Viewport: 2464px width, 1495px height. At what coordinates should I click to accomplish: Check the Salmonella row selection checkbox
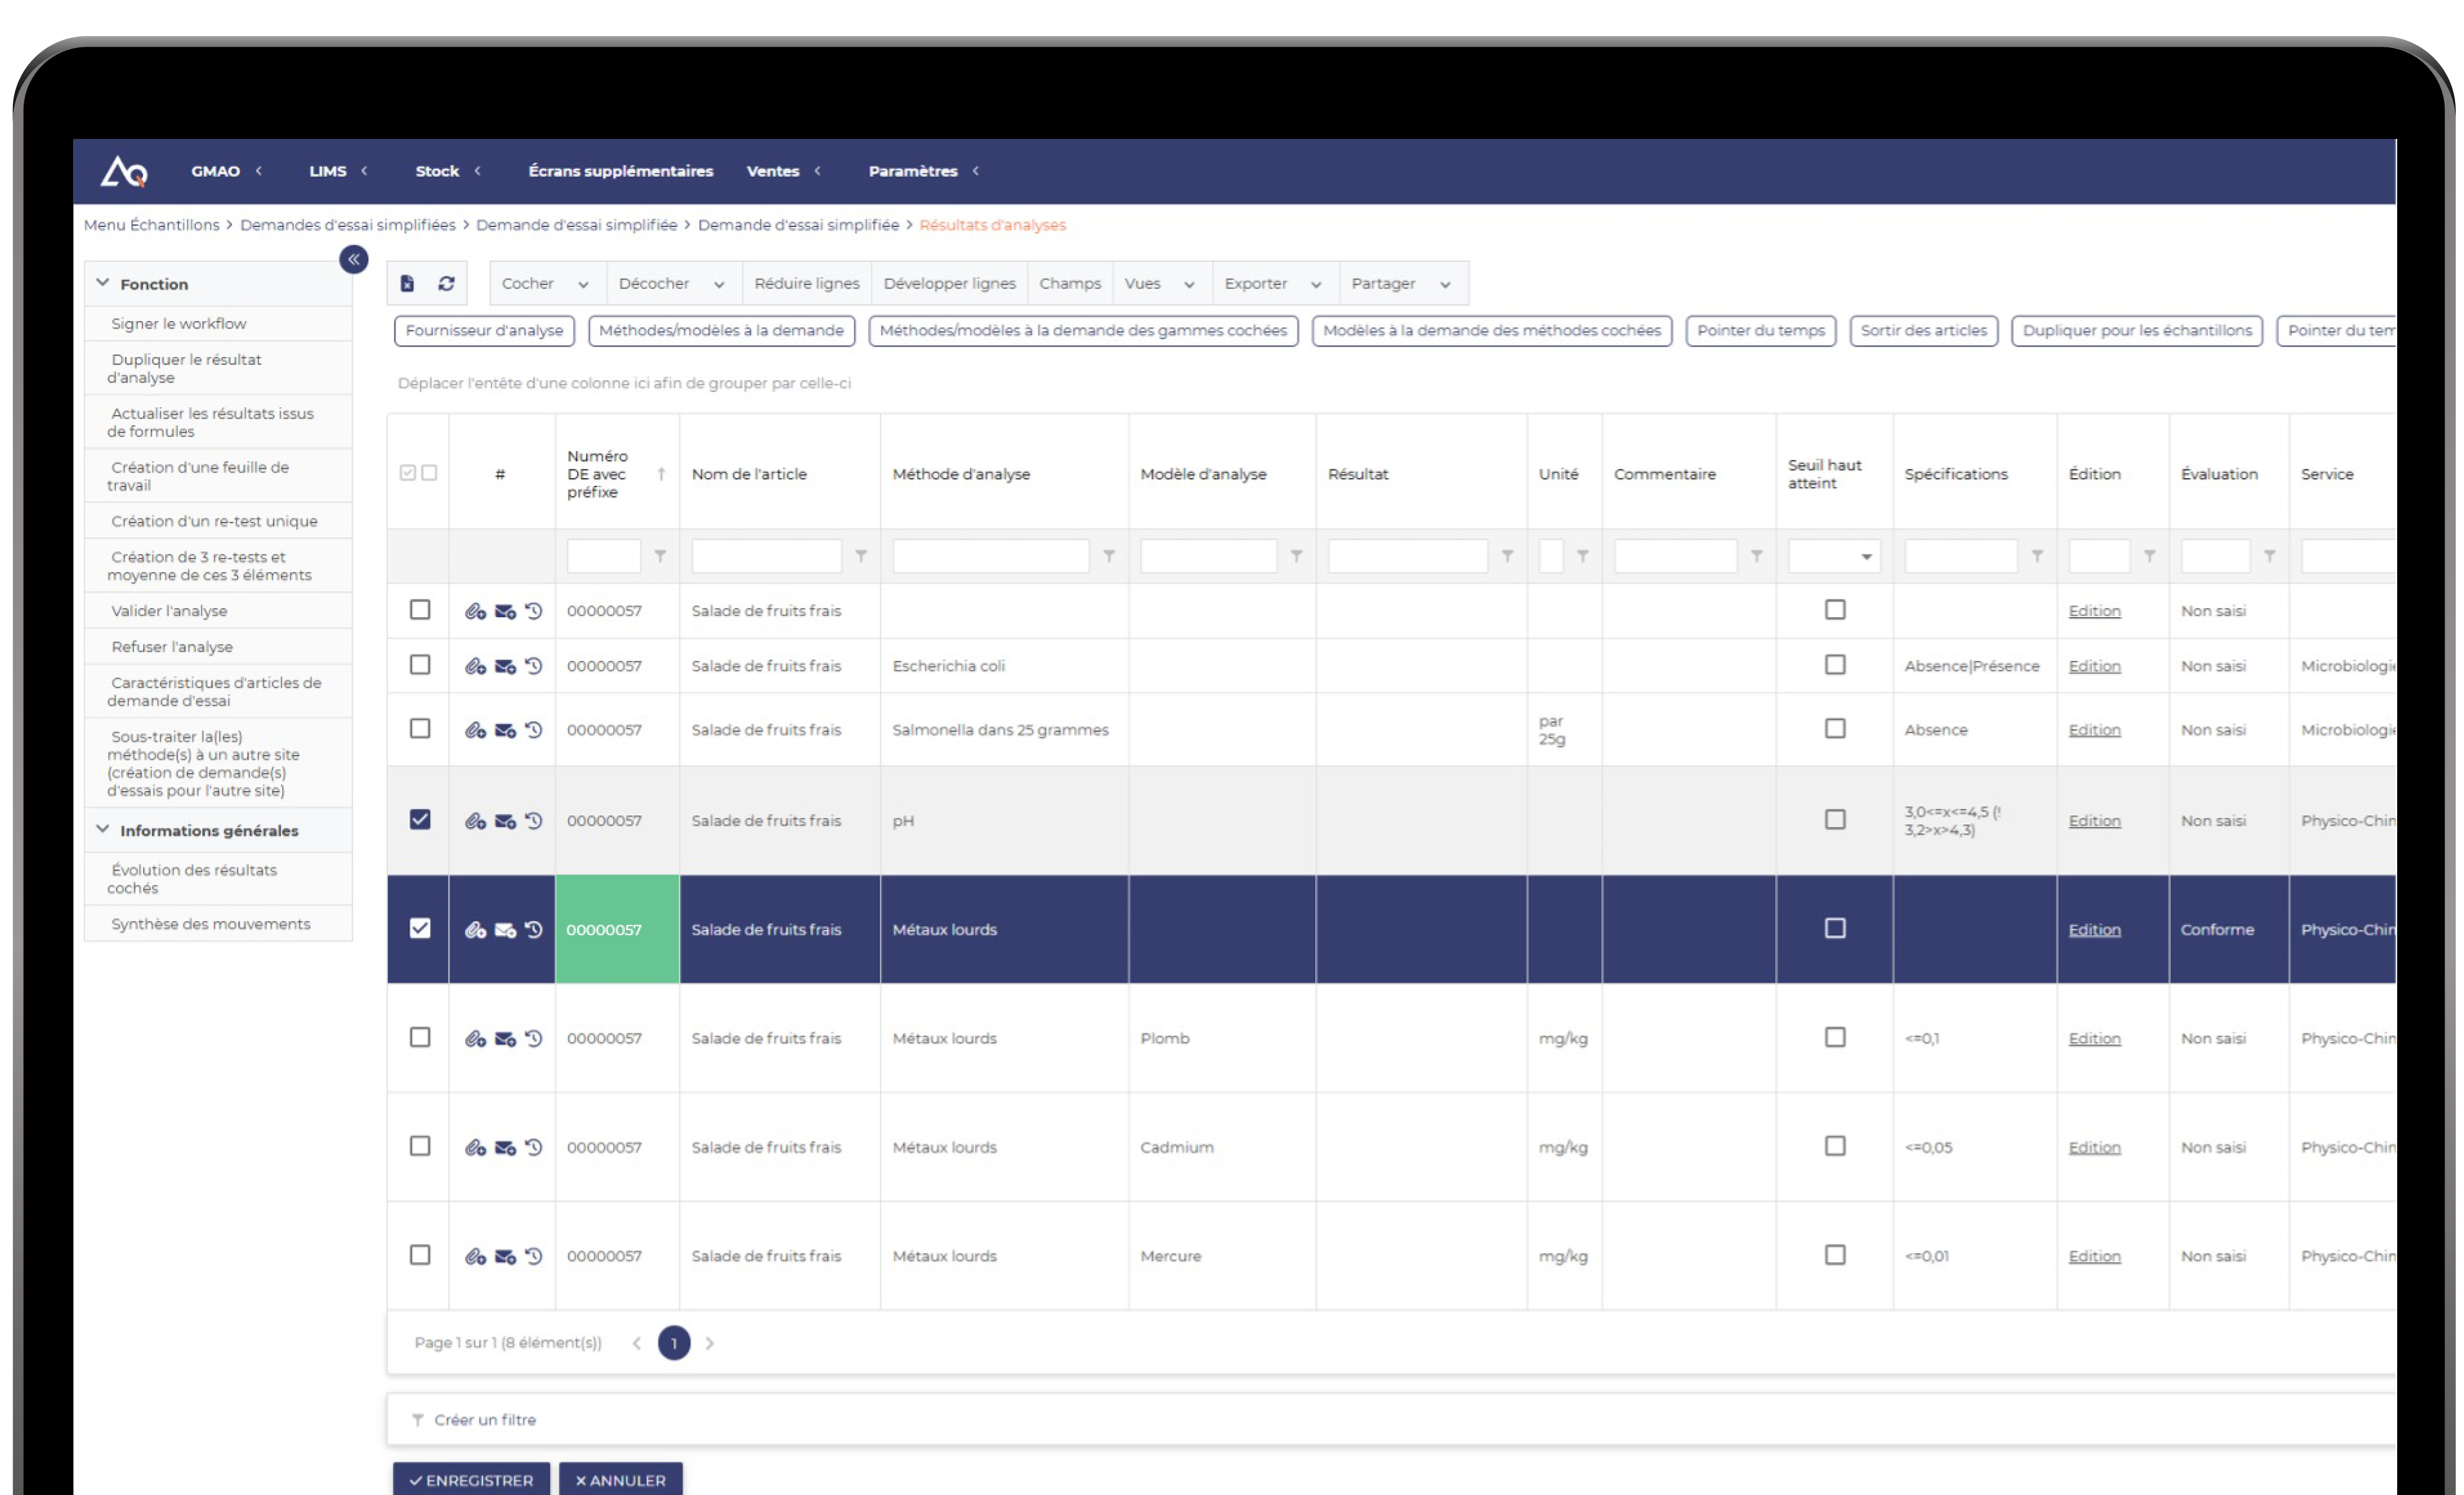[x=420, y=730]
